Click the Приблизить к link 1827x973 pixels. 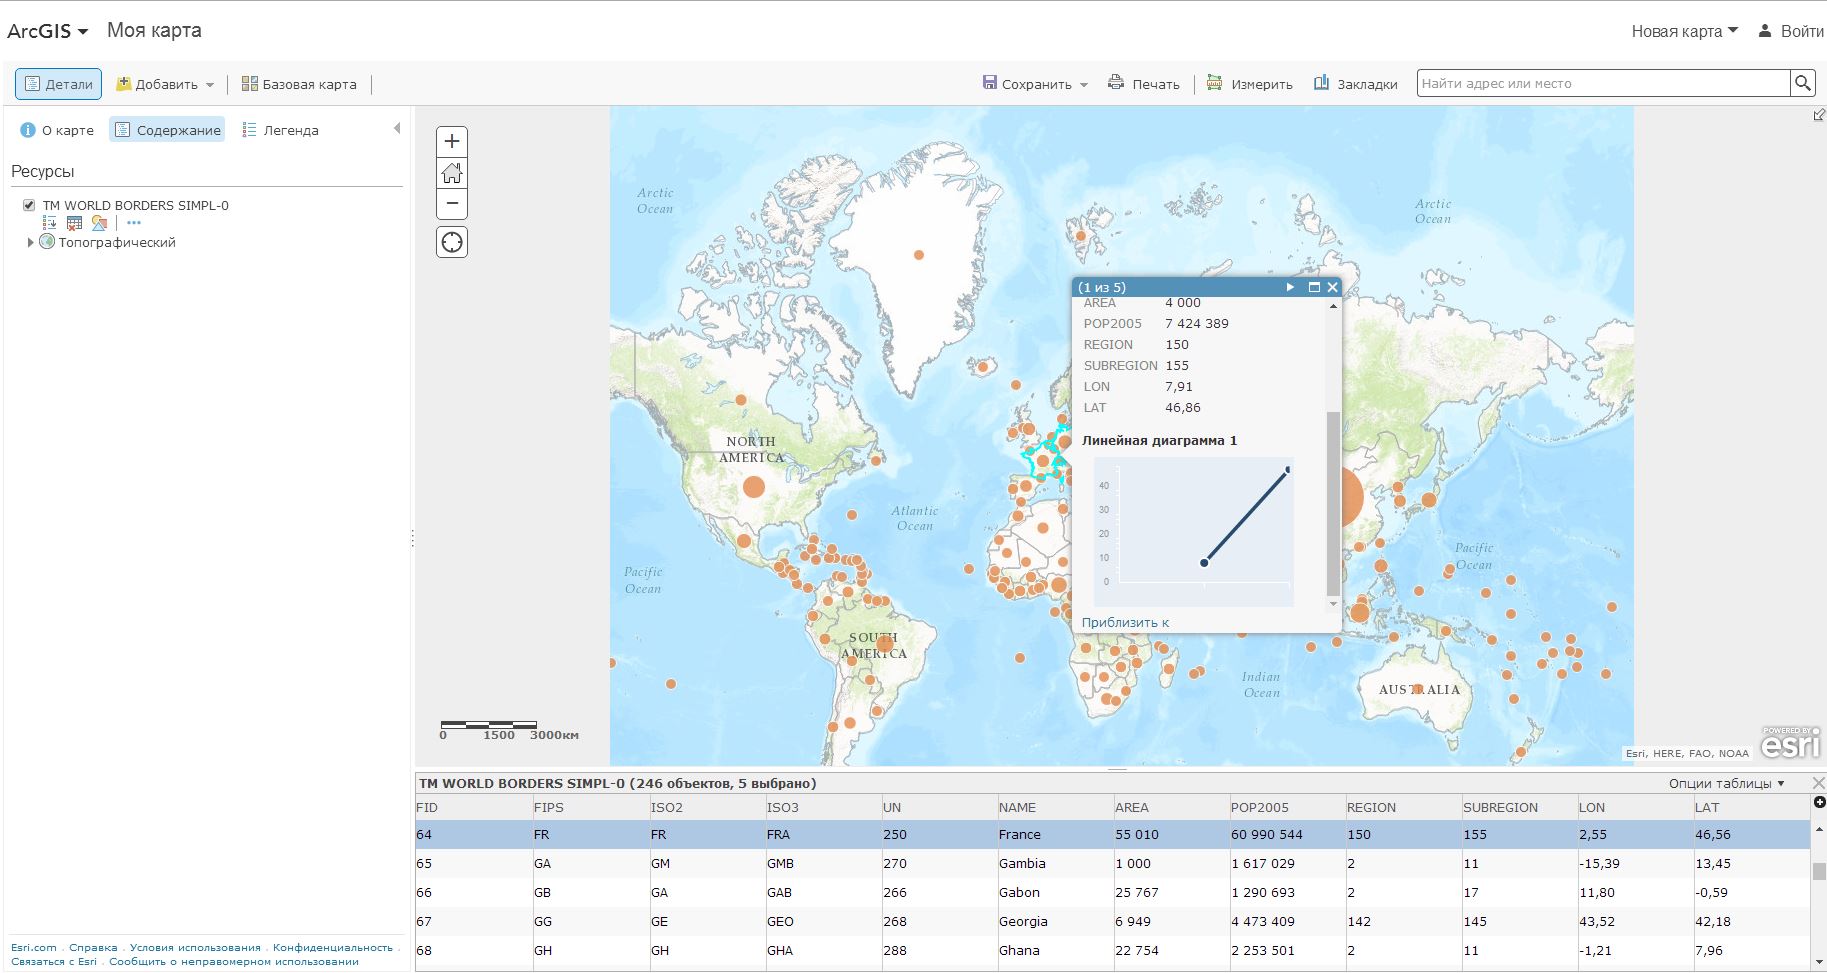pos(1125,622)
